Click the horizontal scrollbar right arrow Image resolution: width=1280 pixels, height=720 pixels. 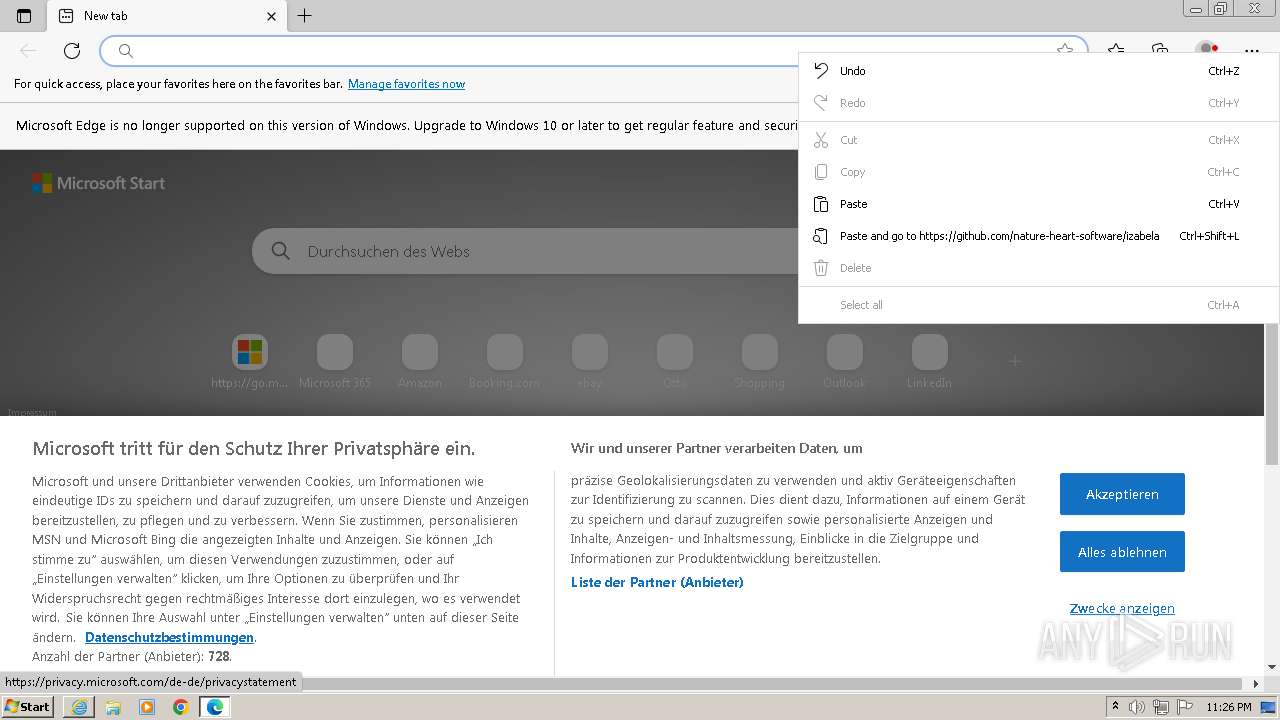pos(1257,684)
